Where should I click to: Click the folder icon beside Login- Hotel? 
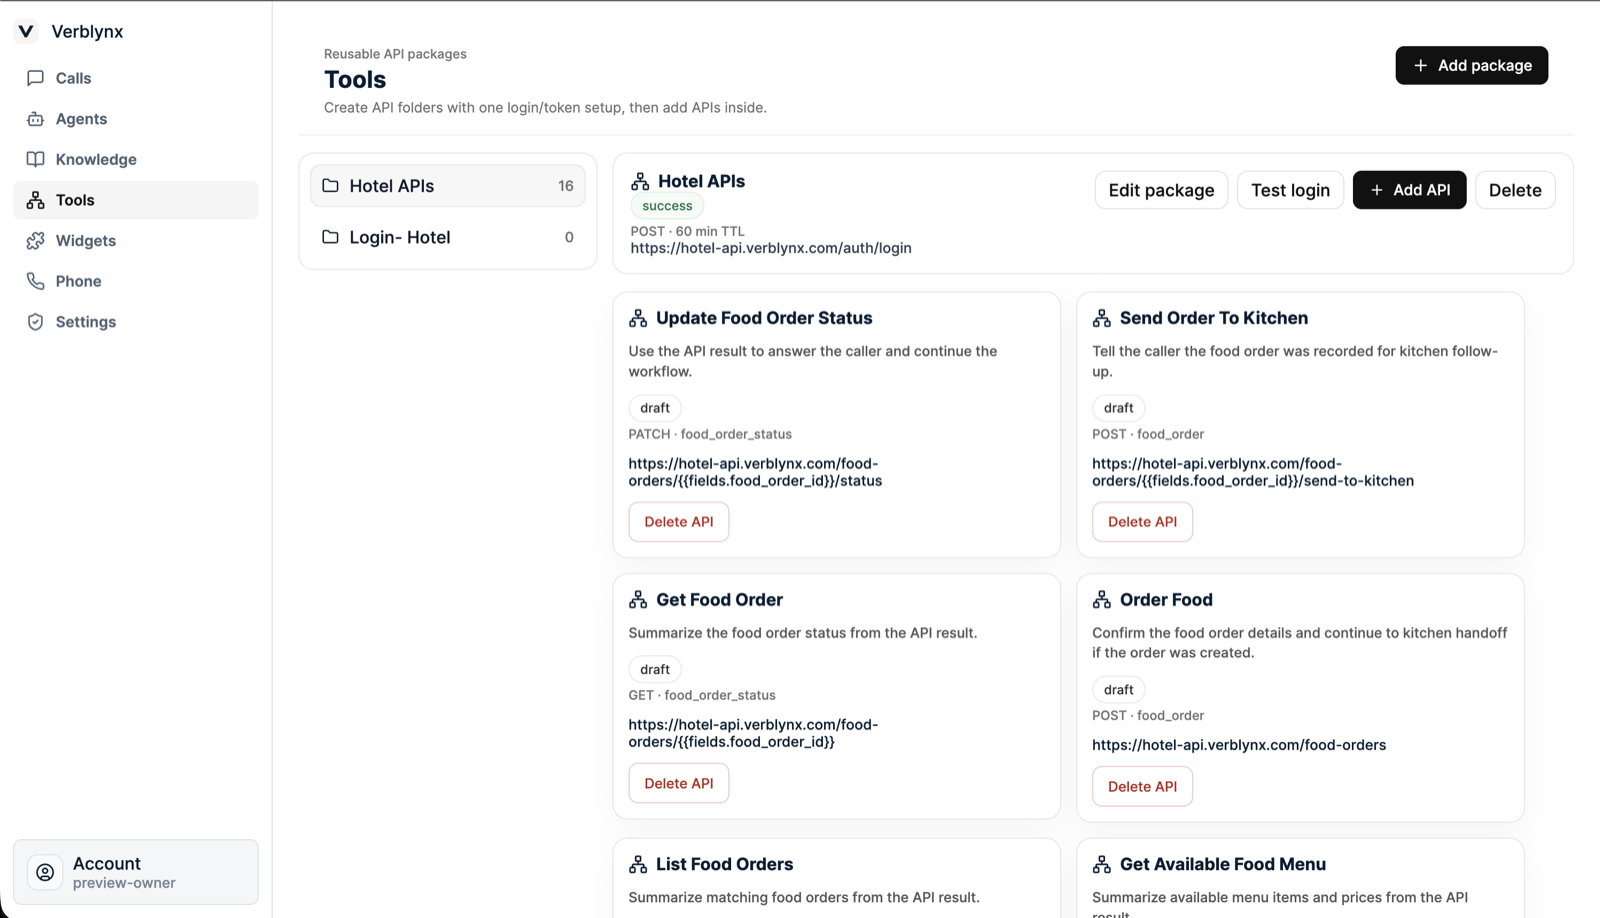331,237
